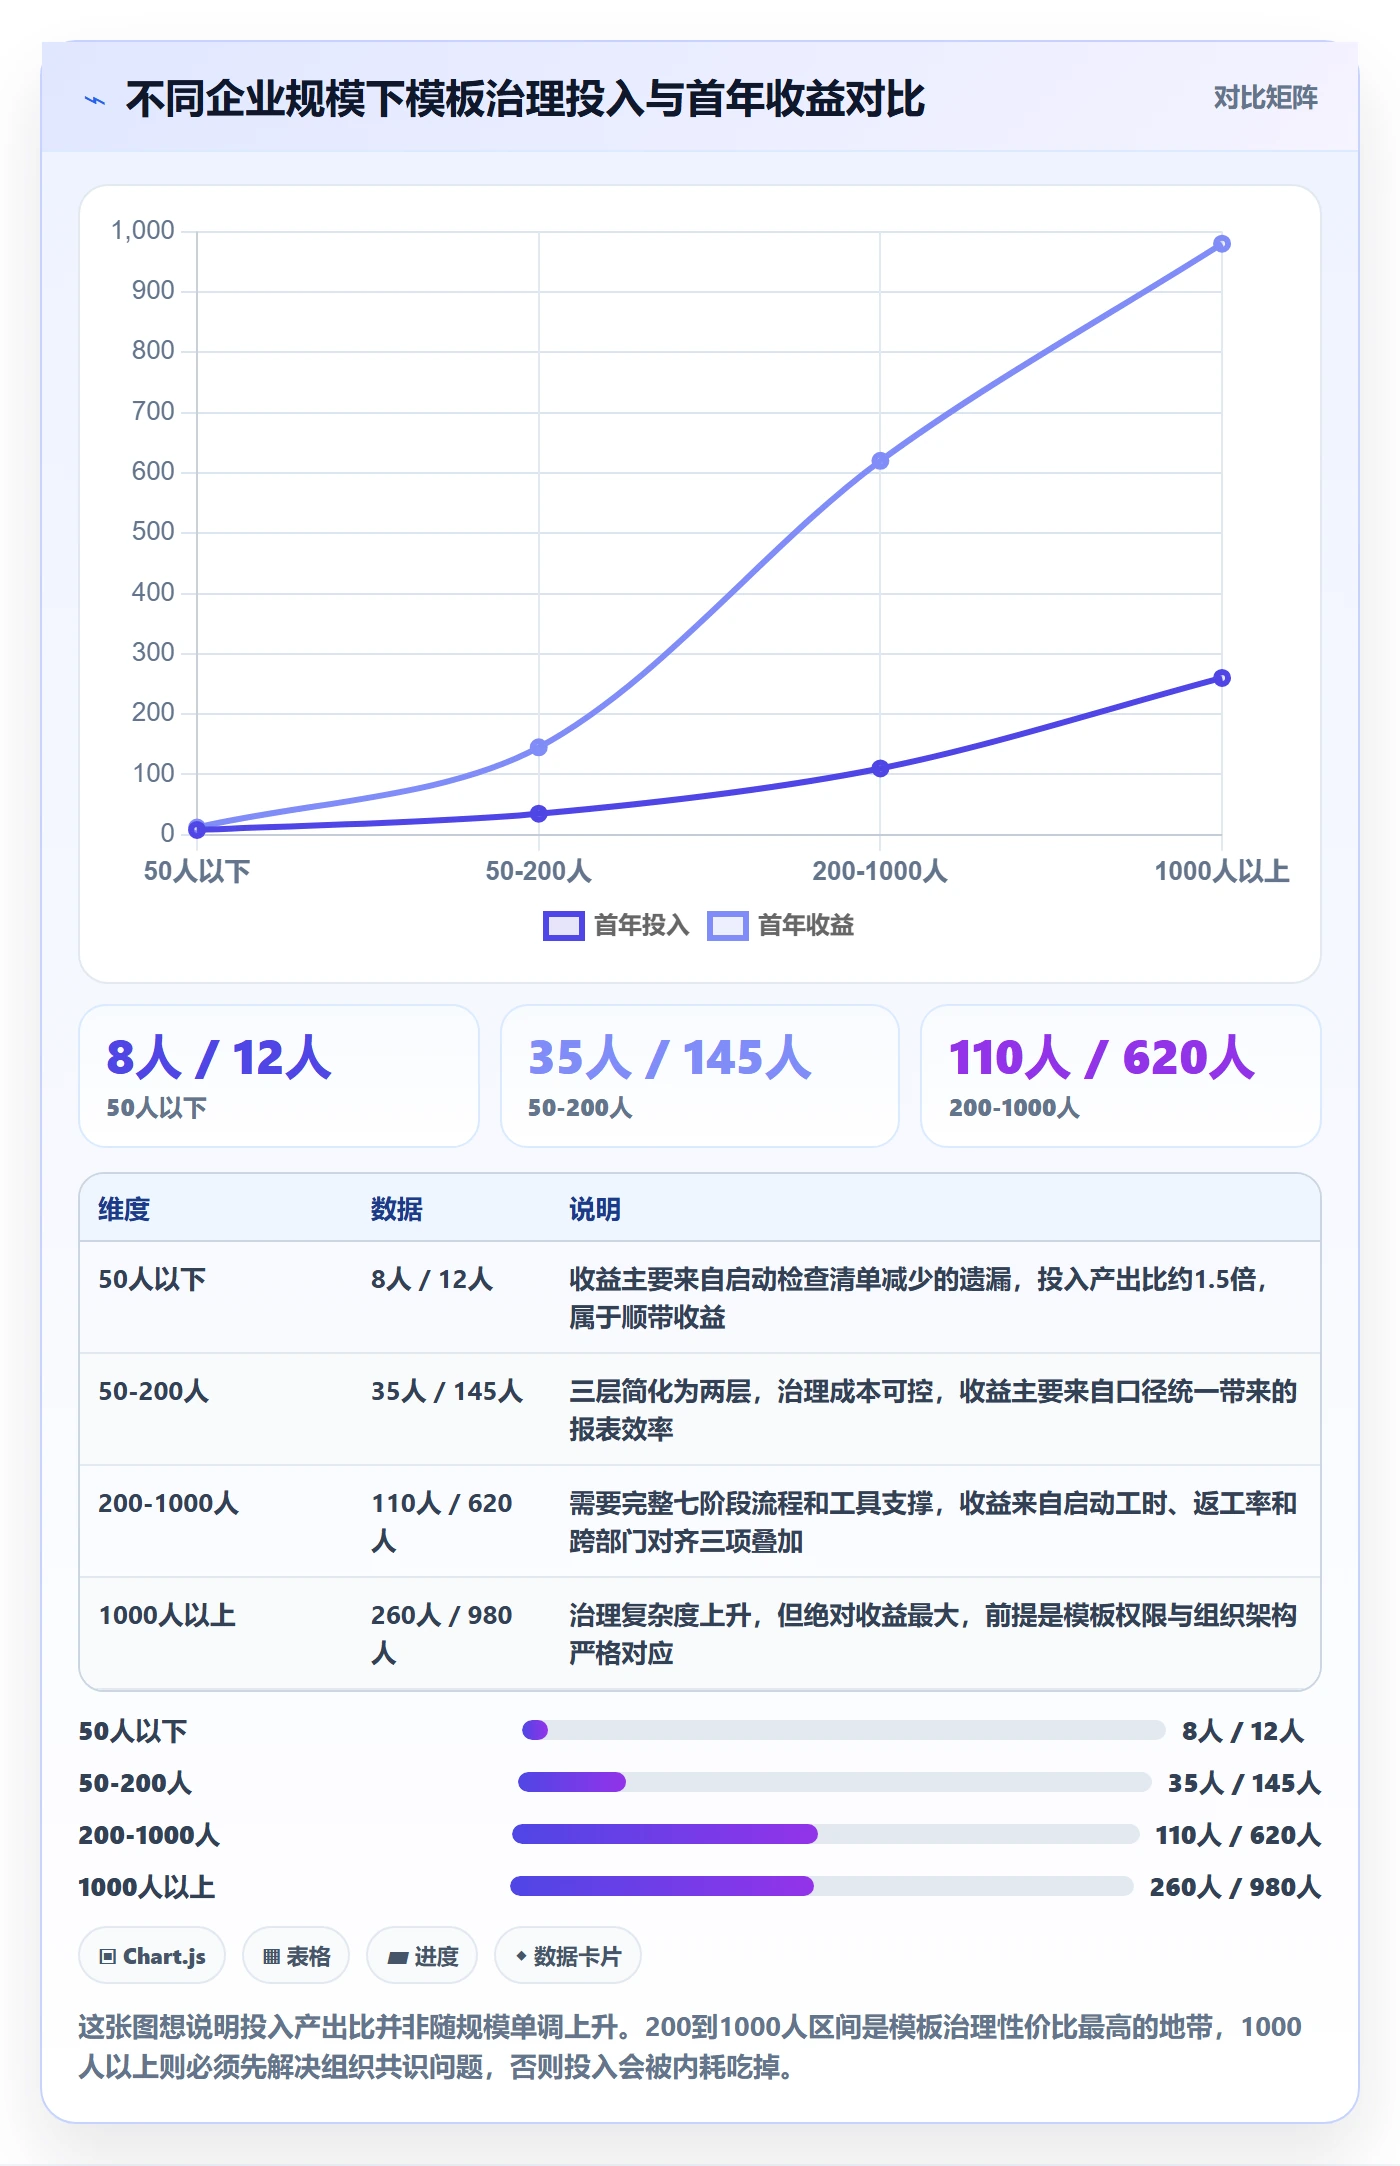Click the 200-1000人 progress bar
Image resolution: width=1400 pixels, height=2166 pixels.
[825, 1834]
